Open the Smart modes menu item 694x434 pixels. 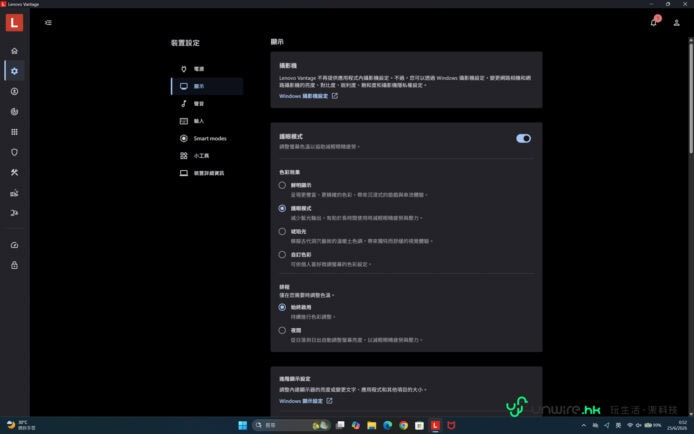coord(207,138)
